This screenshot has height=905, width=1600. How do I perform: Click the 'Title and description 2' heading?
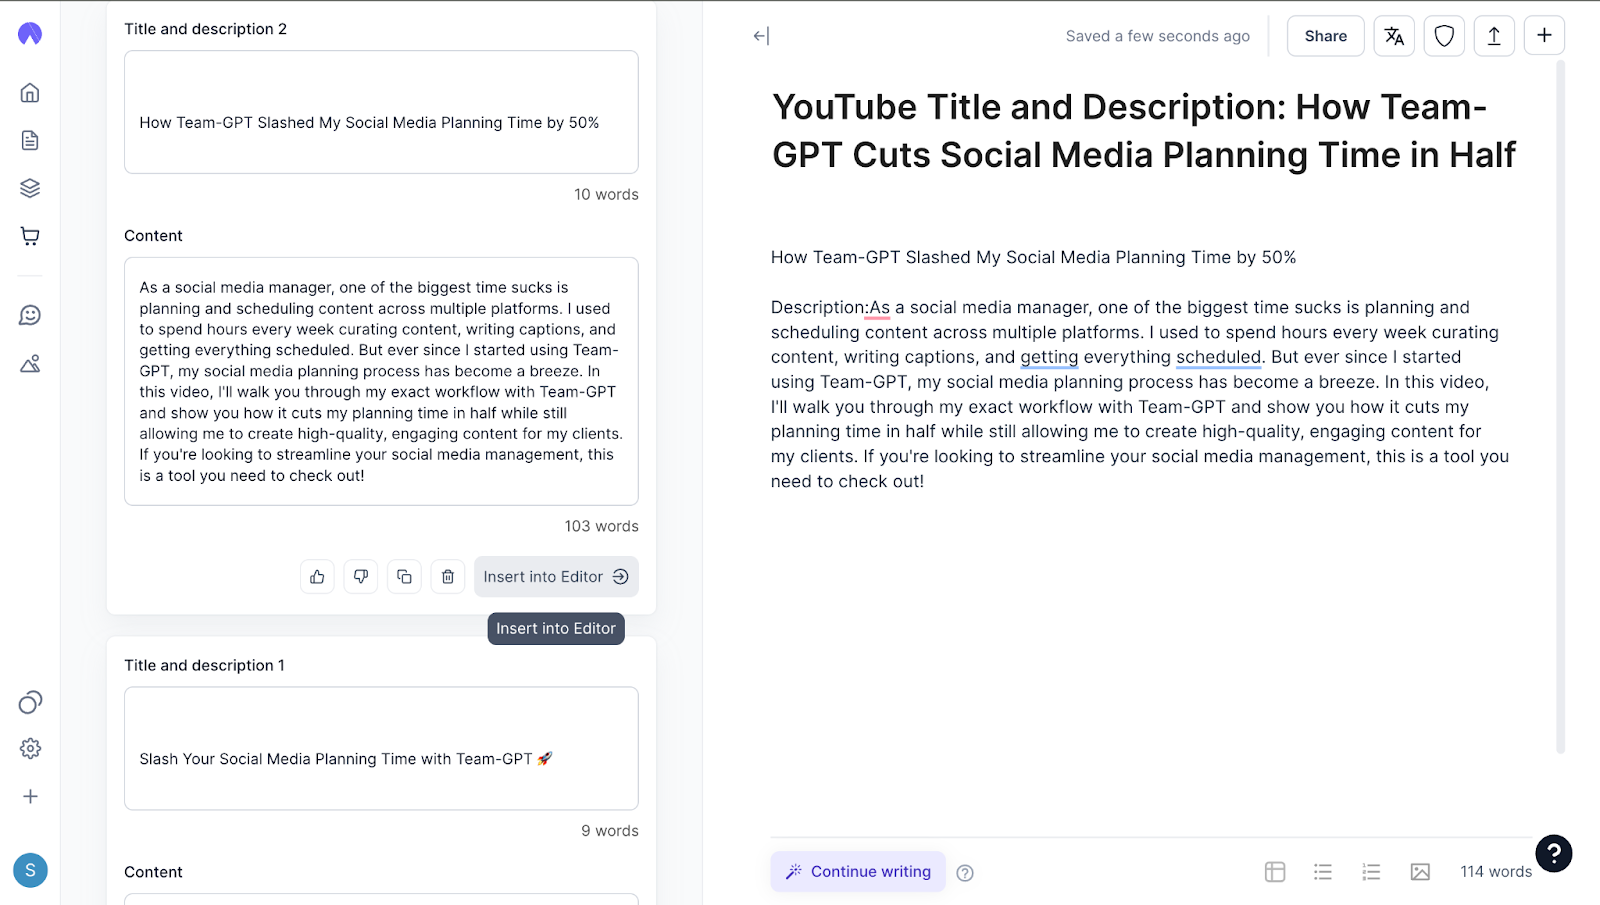click(205, 29)
